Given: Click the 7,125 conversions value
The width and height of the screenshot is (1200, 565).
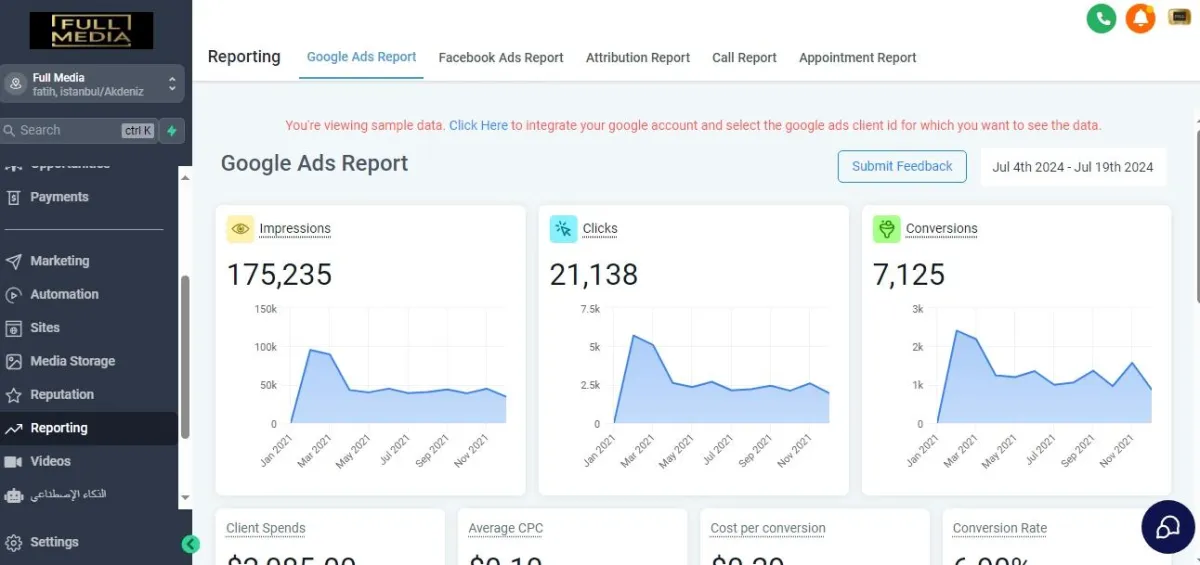Looking at the screenshot, I should pyautogui.click(x=909, y=275).
